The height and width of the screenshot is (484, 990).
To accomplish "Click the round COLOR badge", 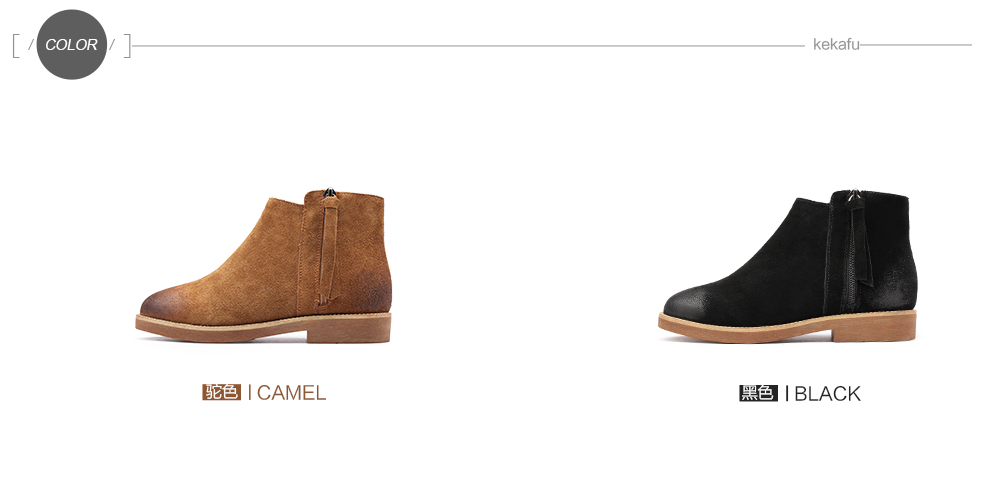I will pyautogui.click(x=71, y=44).
